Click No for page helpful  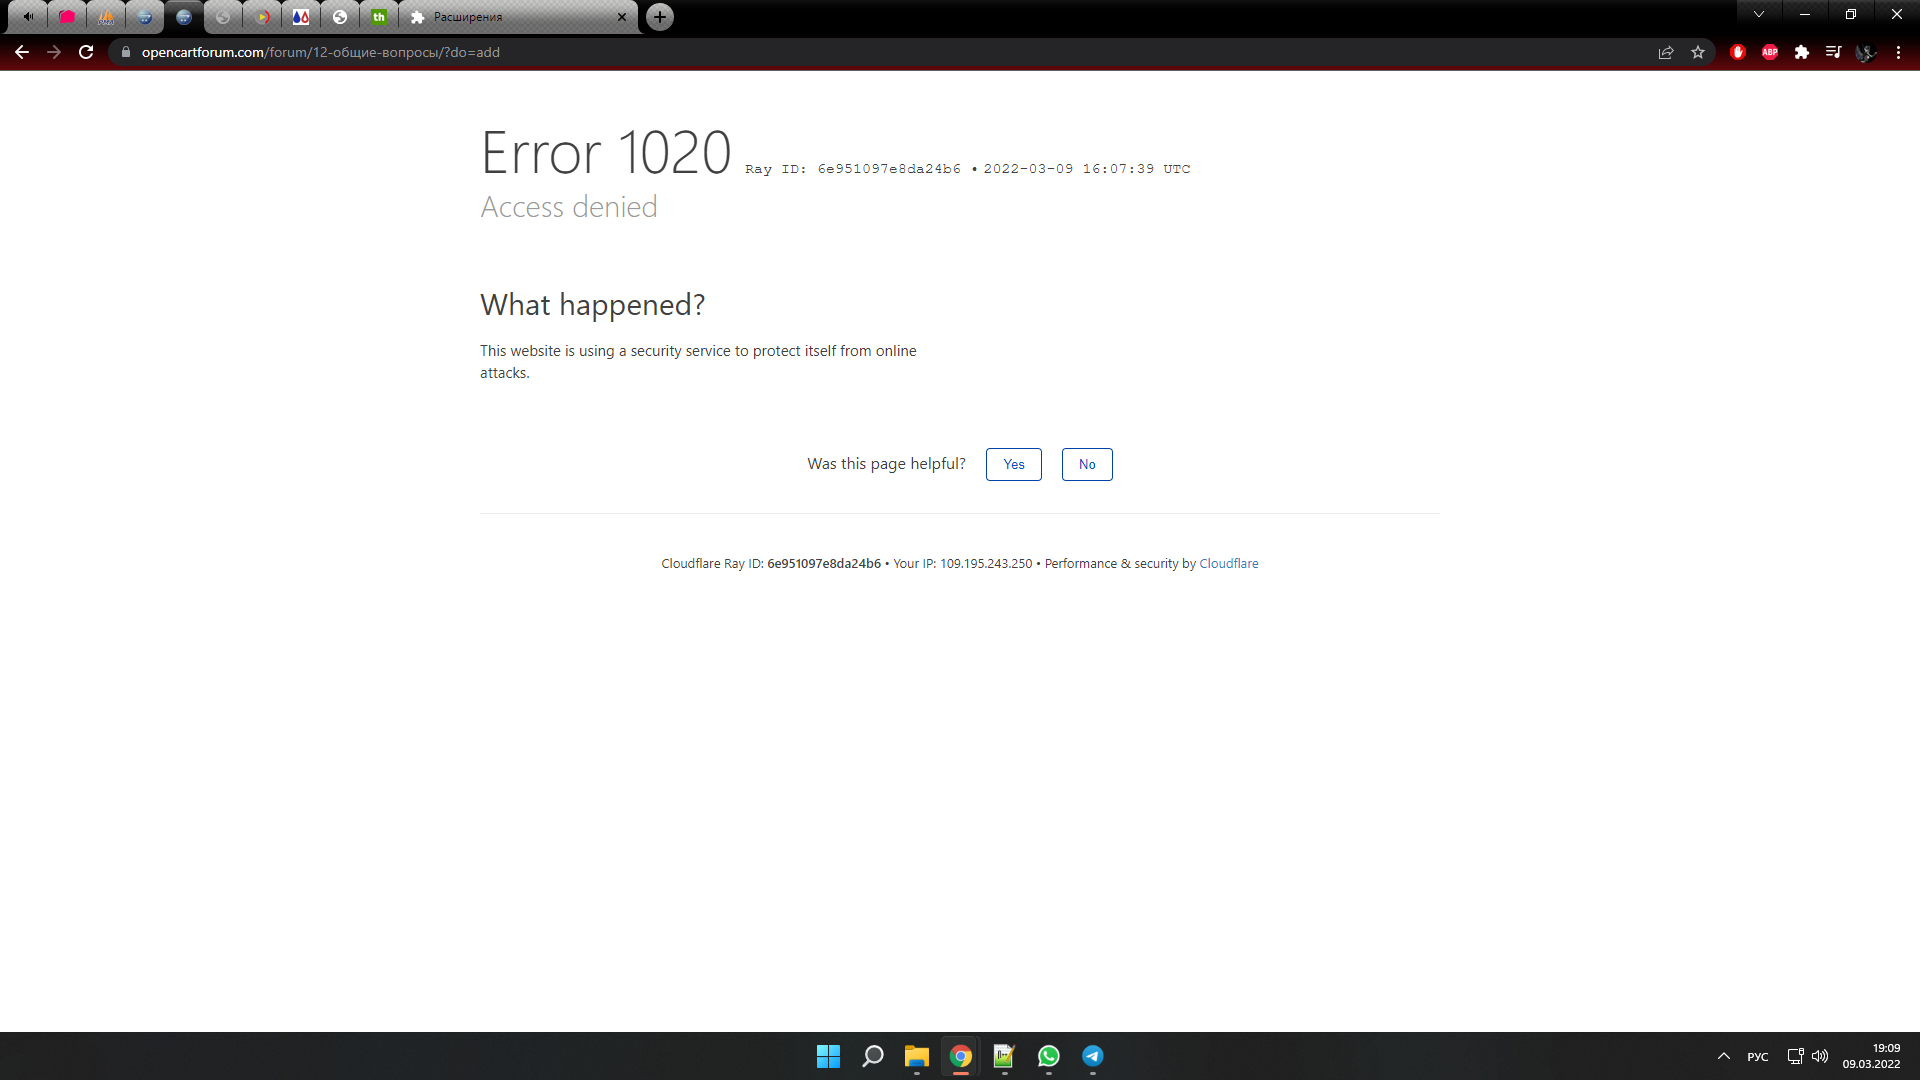click(1087, 464)
